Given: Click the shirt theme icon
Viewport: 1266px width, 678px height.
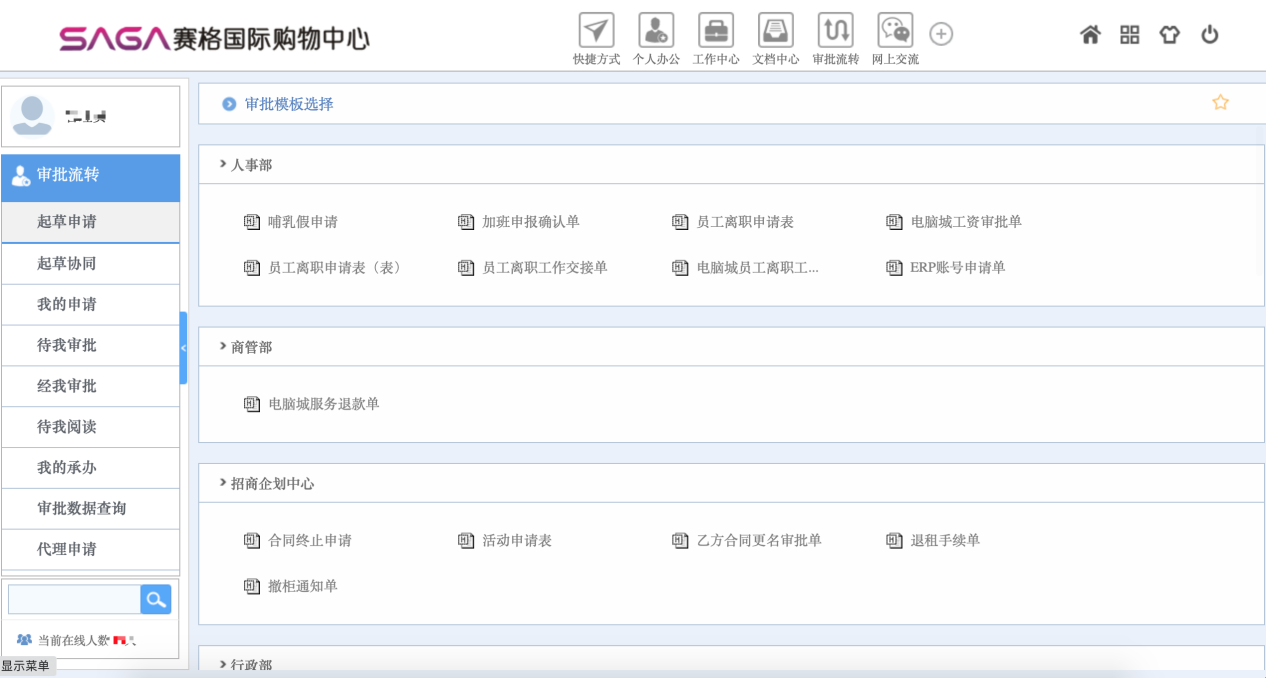Looking at the screenshot, I should (x=1169, y=34).
